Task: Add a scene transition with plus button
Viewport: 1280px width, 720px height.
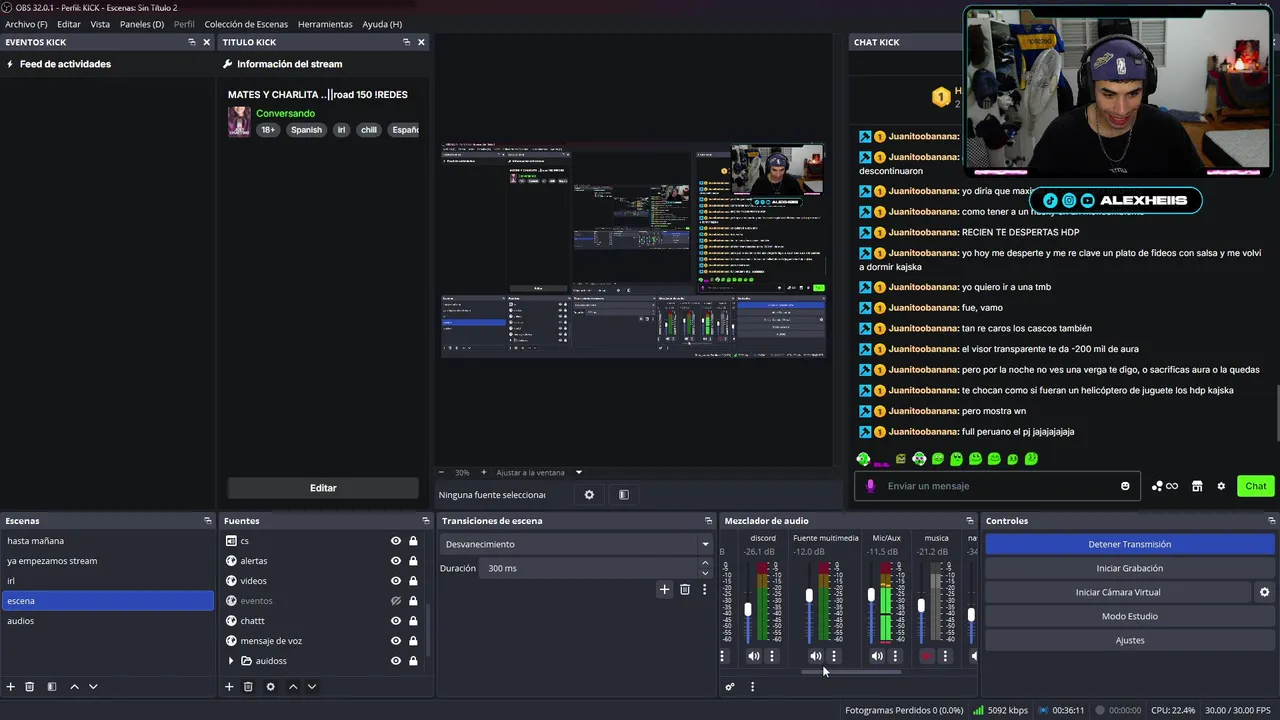Action: click(x=664, y=590)
